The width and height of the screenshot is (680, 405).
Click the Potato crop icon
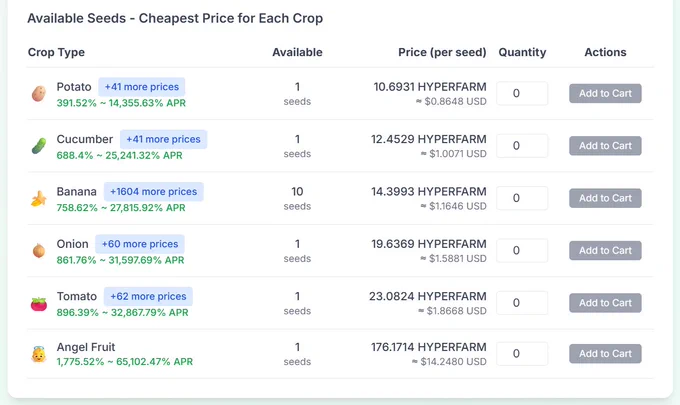point(39,94)
